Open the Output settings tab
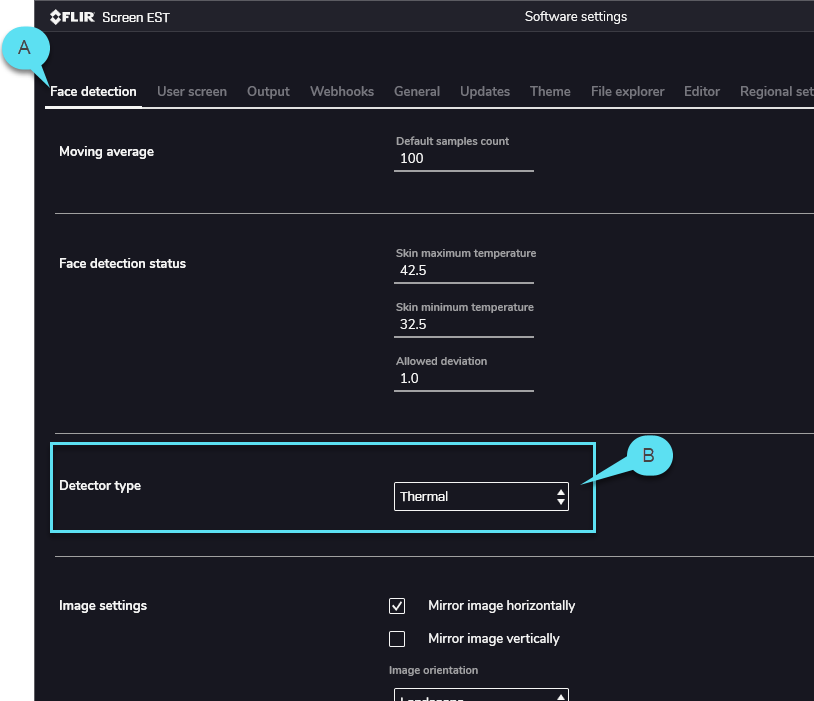Image resolution: width=814 pixels, height=701 pixels. coord(268,91)
